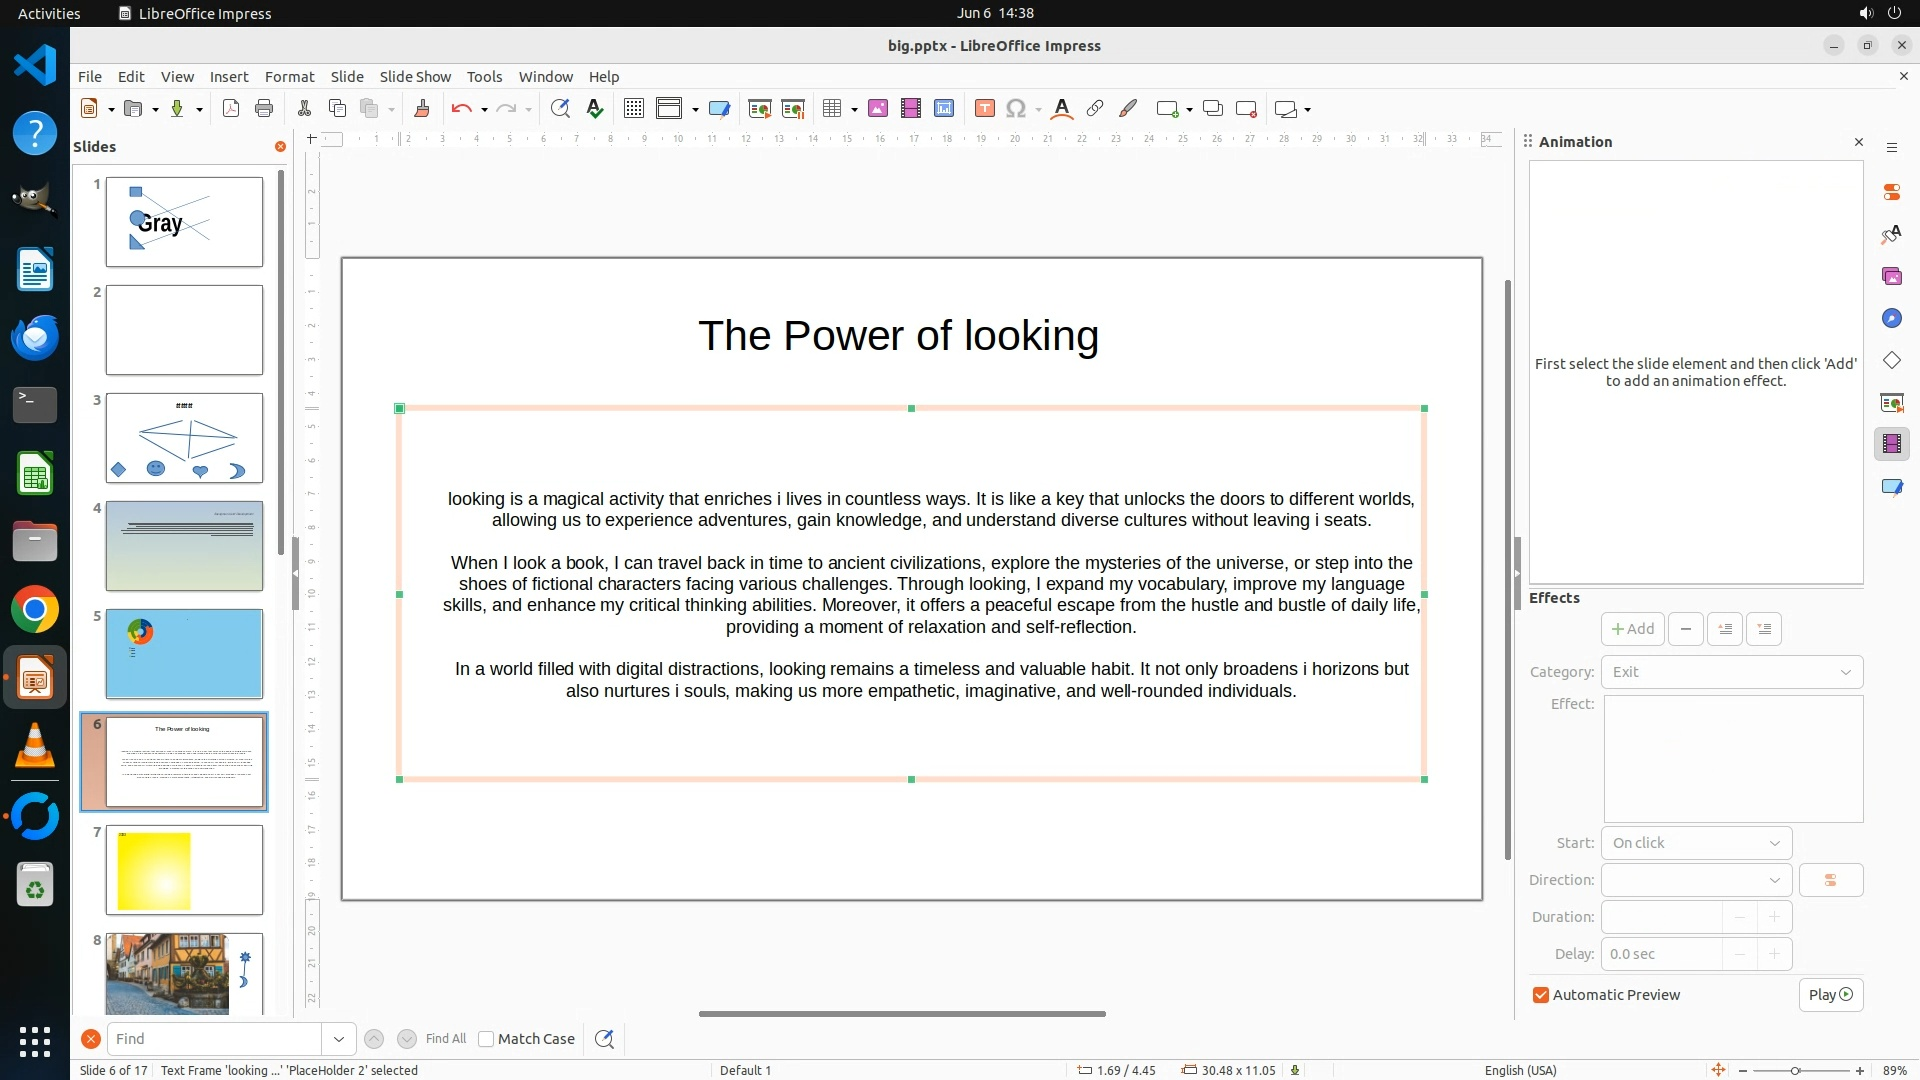Viewport: 1920px width, 1080px height.
Task: Click the Print icon in toolbar
Action: (264, 109)
